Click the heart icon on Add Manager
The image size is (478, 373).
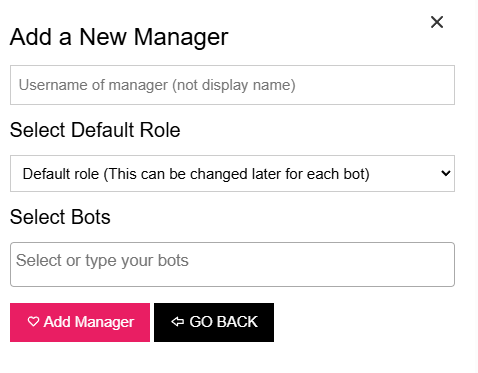[x=33, y=322]
